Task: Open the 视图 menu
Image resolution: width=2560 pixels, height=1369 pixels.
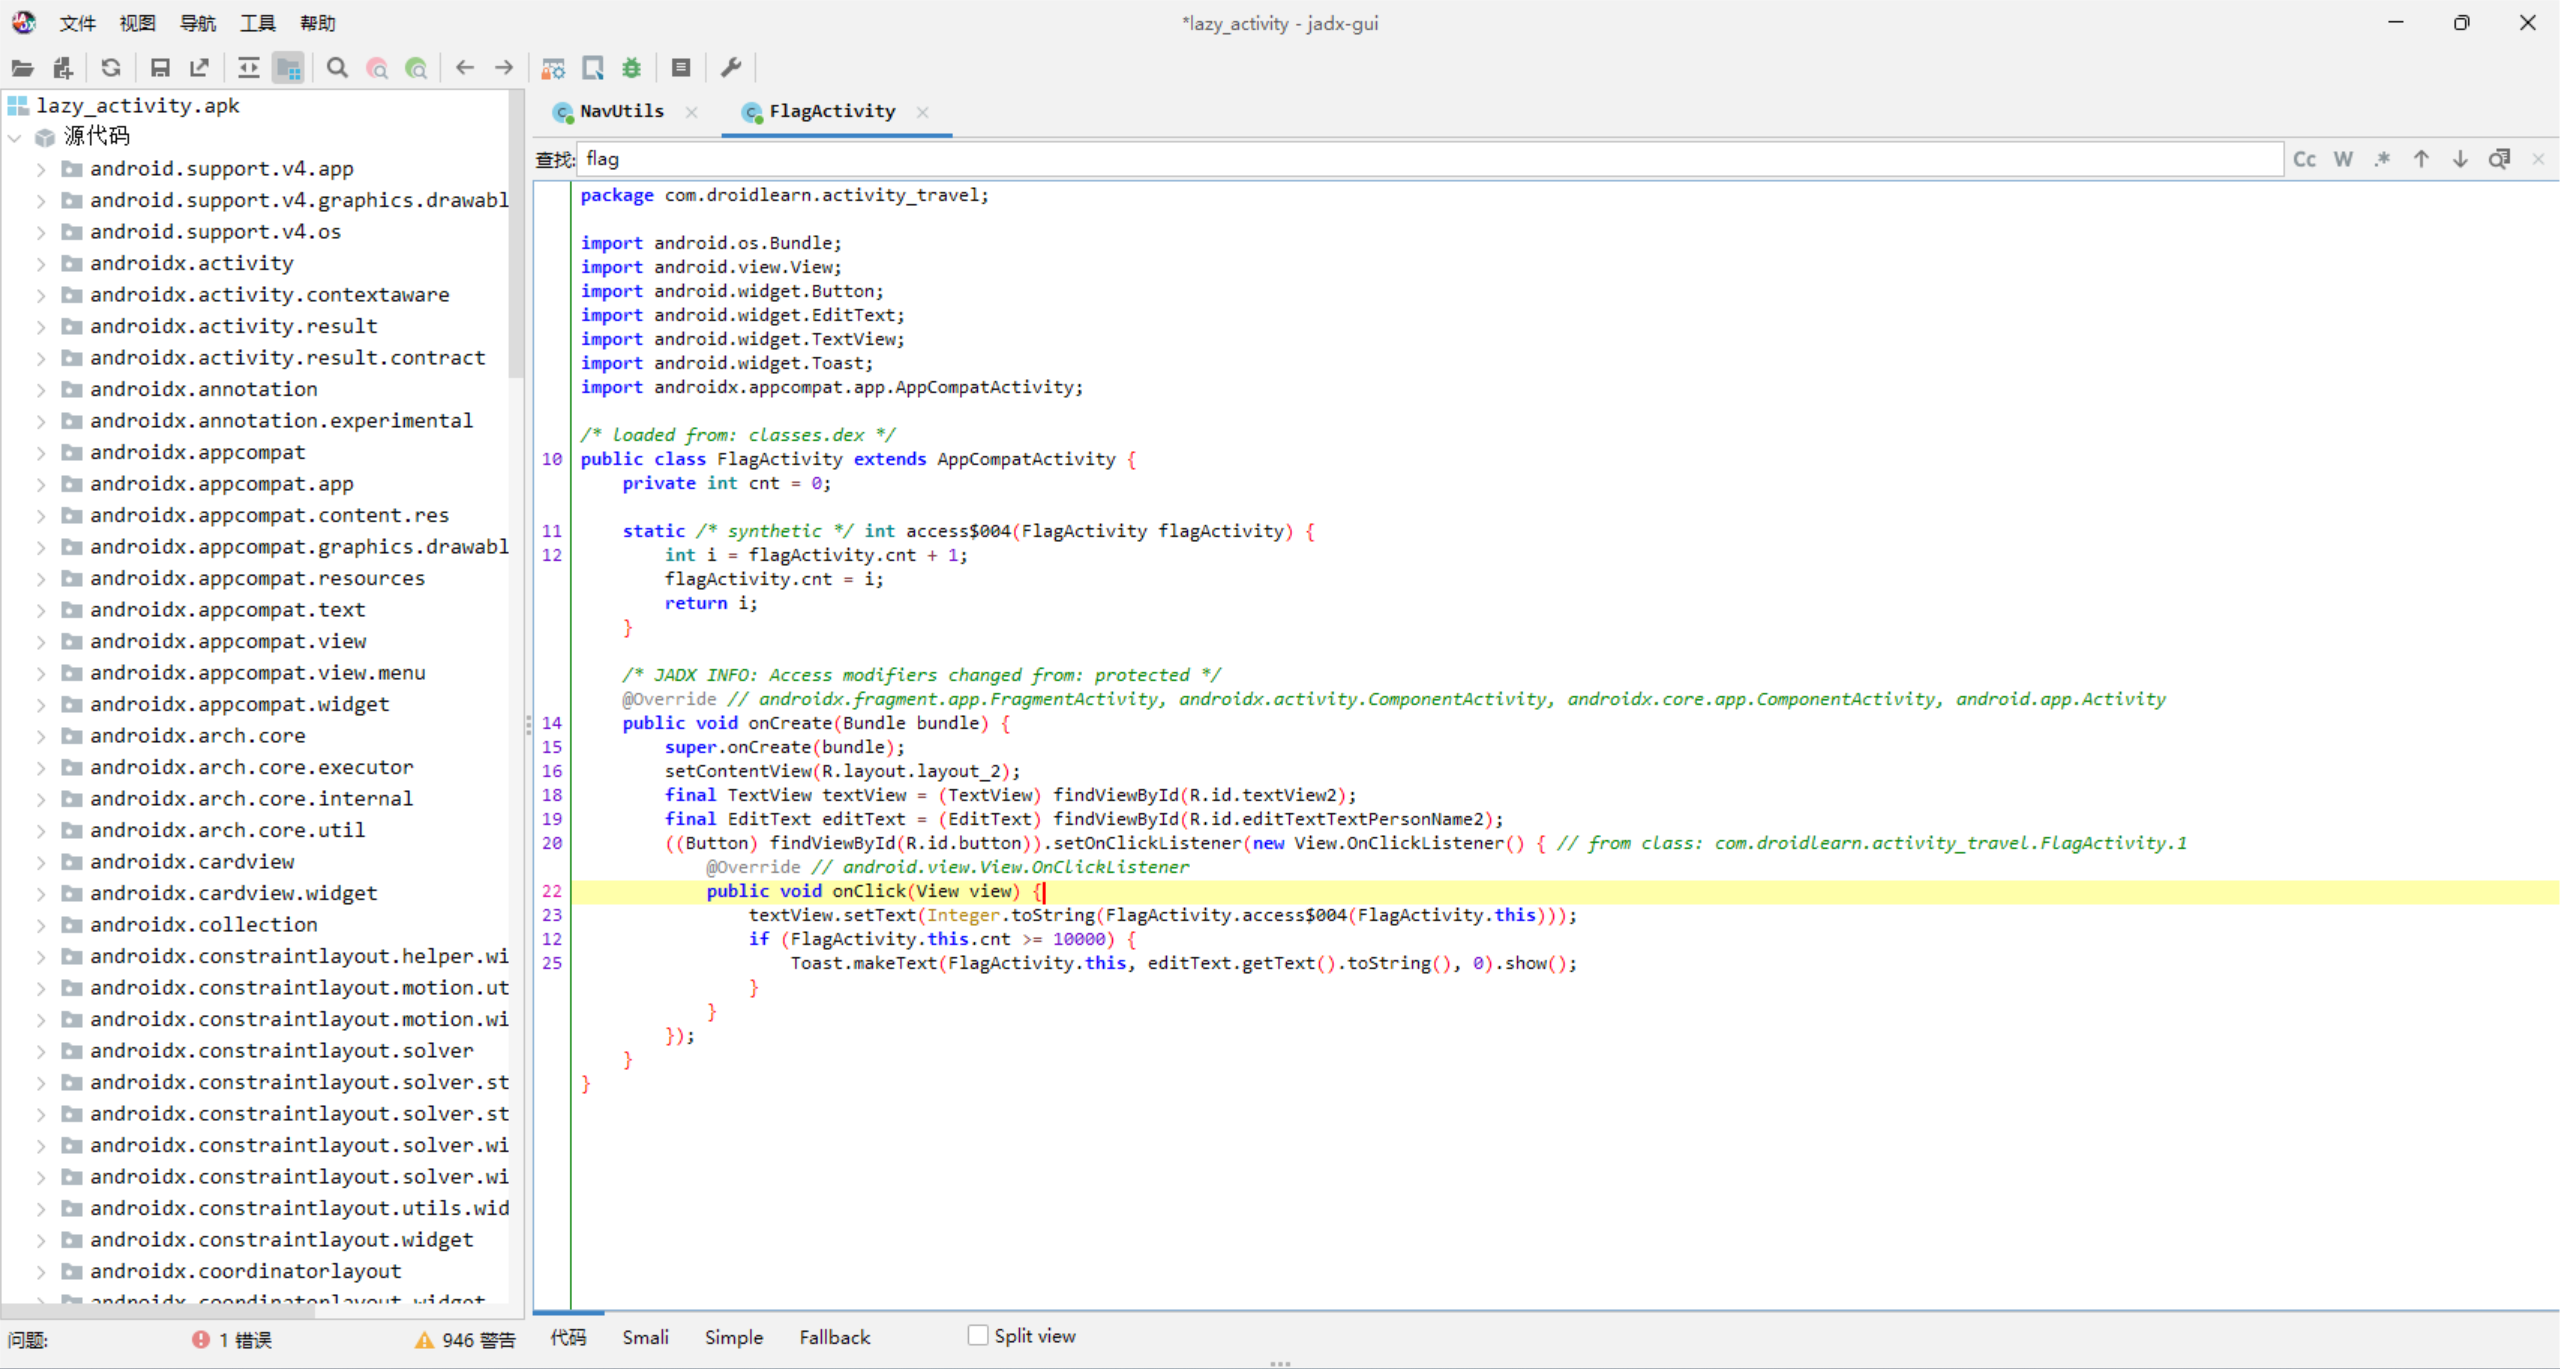Action: click(137, 23)
